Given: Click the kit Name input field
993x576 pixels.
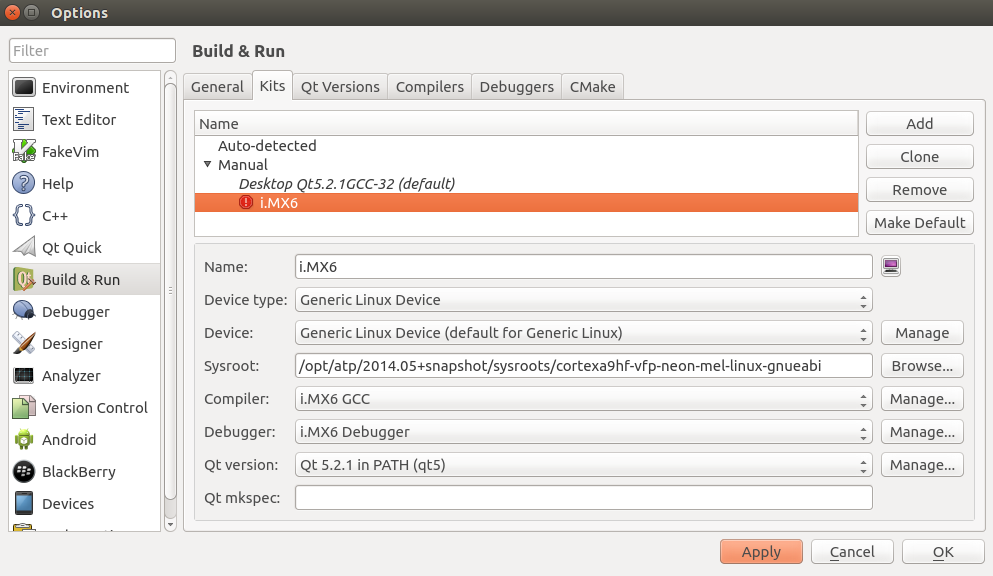Looking at the screenshot, I should [x=583, y=266].
